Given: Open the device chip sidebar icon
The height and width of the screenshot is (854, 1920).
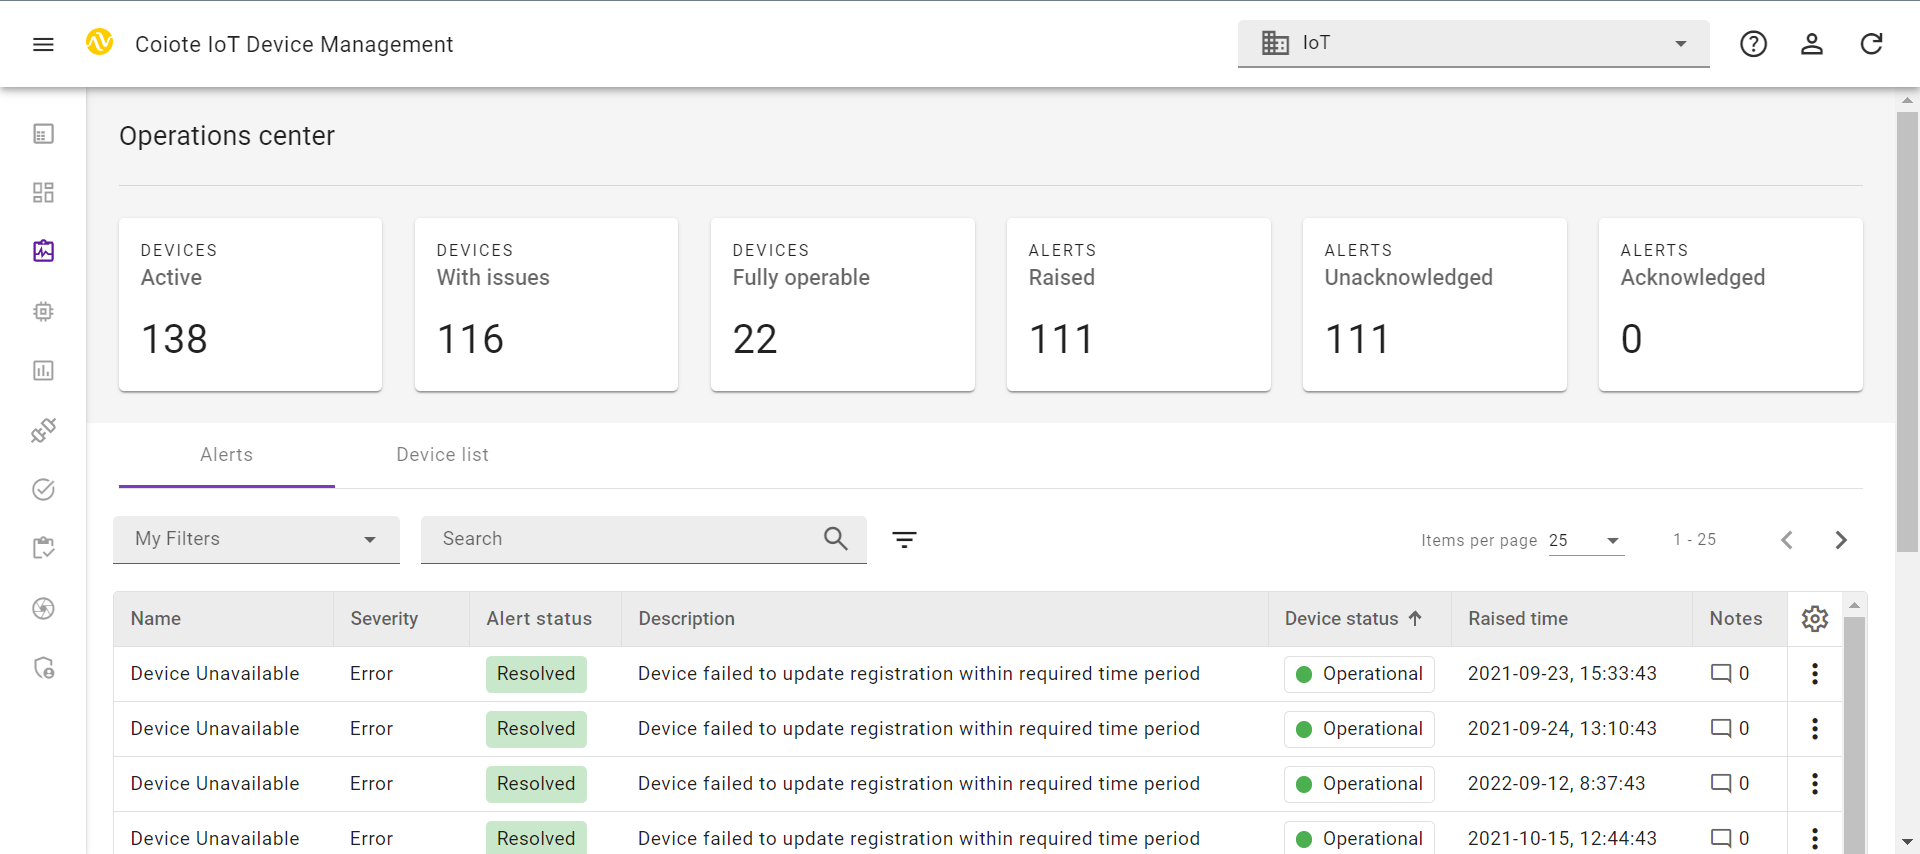Looking at the screenshot, I should pos(43,311).
